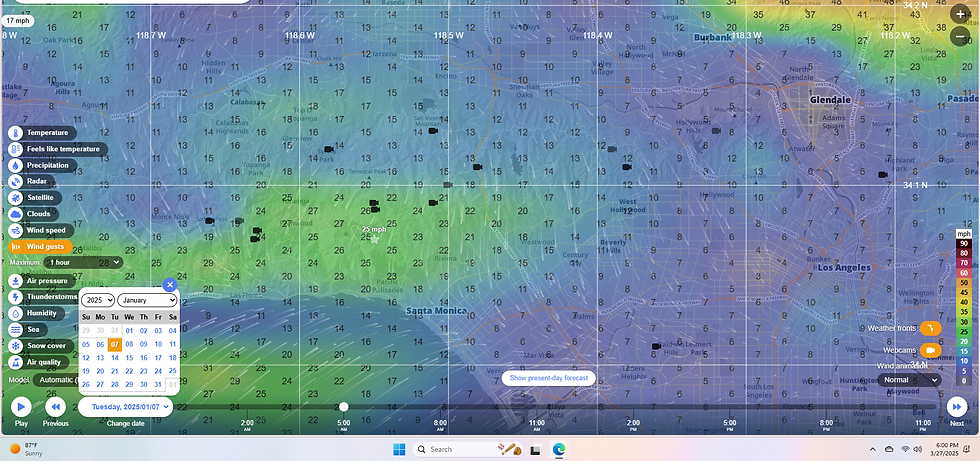The height and width of the screenshot is (461, 980).
Task: Zoom in the map with plus button
Action: (960, 14)
